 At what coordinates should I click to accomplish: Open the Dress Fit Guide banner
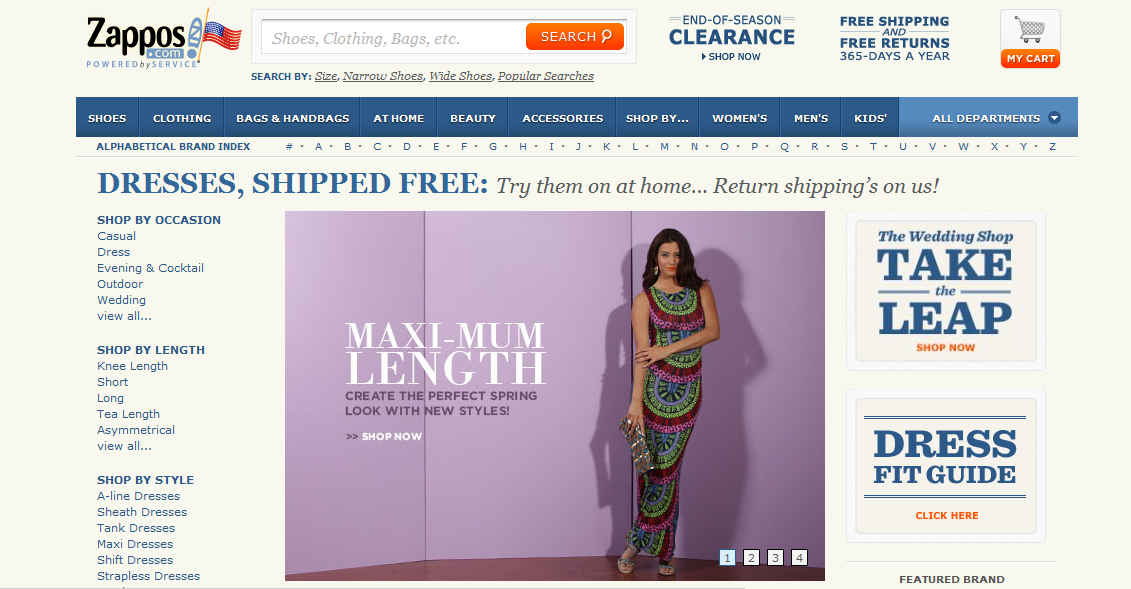click(x=945, y=466)
